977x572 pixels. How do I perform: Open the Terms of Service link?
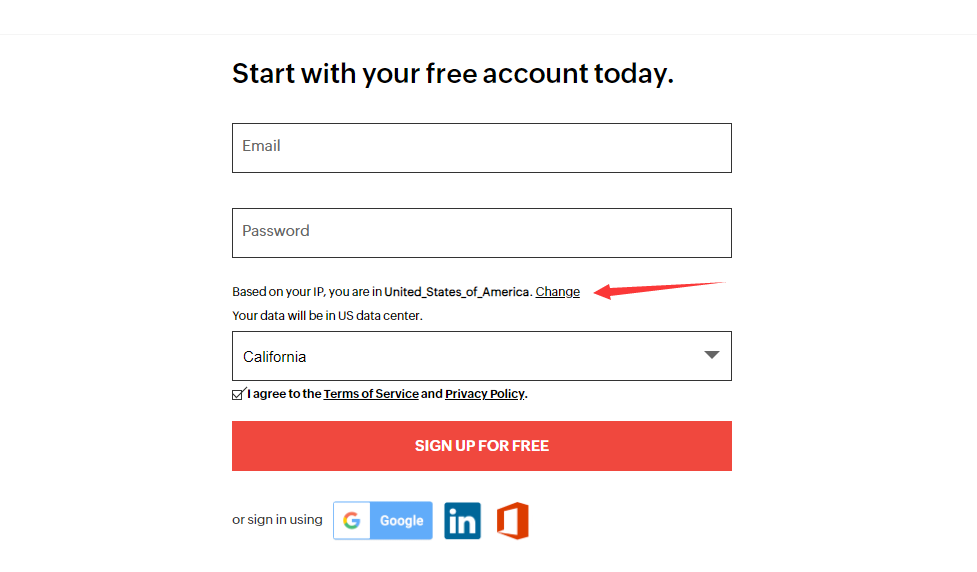(371, 394)
